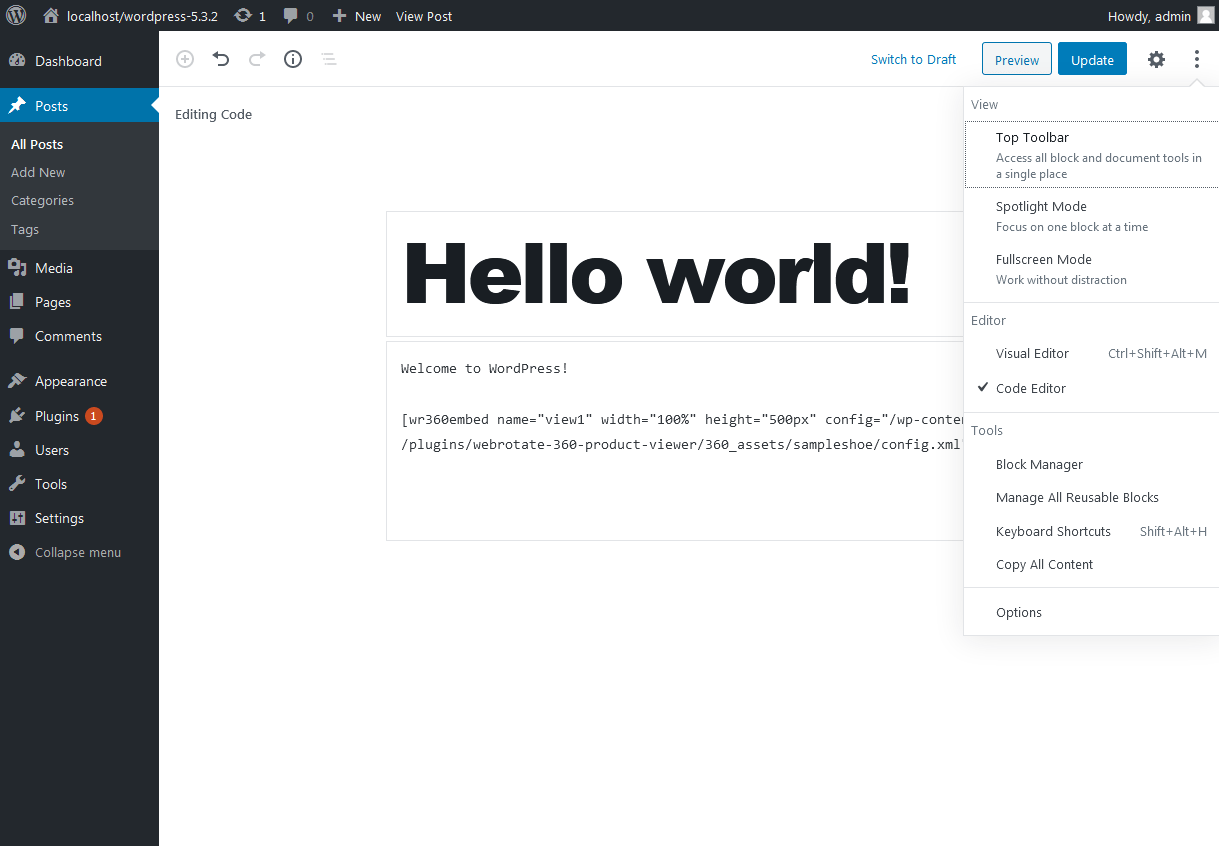1219x846 pixels.
Task: Select the Appearance paintbrush icon
Action: point(17,380)
